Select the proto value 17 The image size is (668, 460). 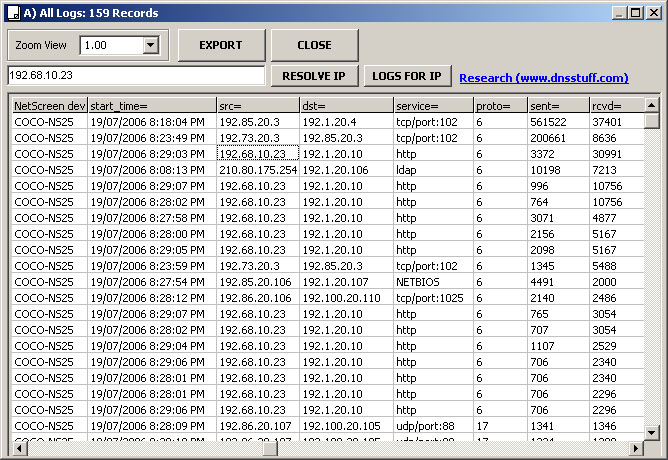(x=500, y=426)
